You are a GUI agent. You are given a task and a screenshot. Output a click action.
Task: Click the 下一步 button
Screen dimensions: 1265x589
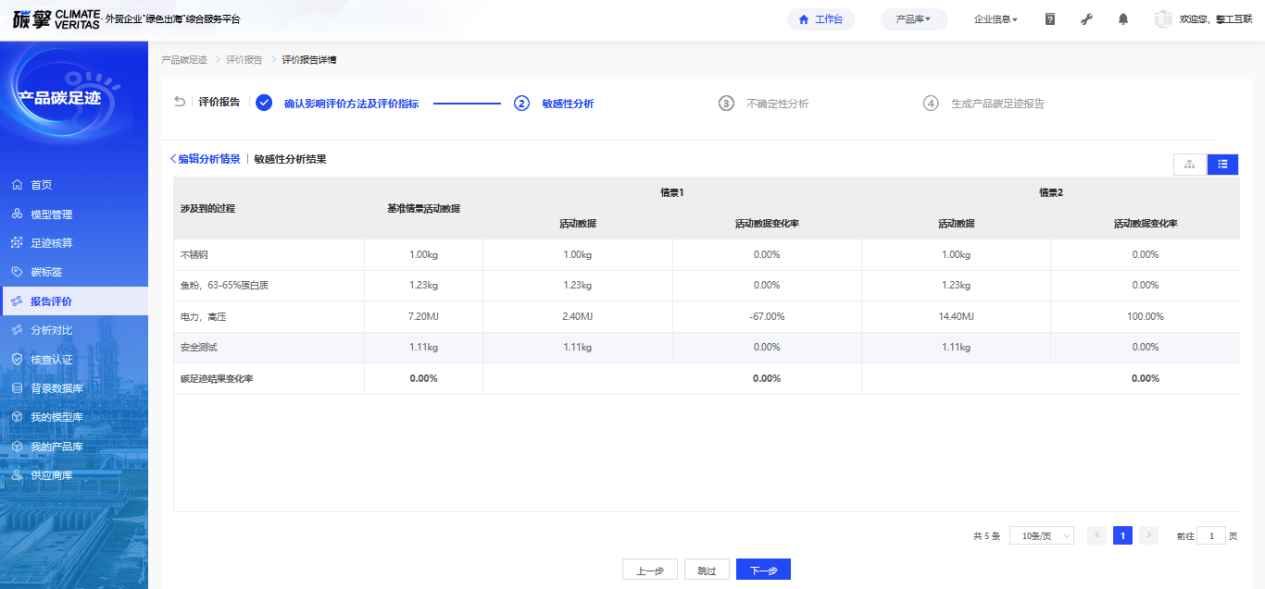pos(763,570)
